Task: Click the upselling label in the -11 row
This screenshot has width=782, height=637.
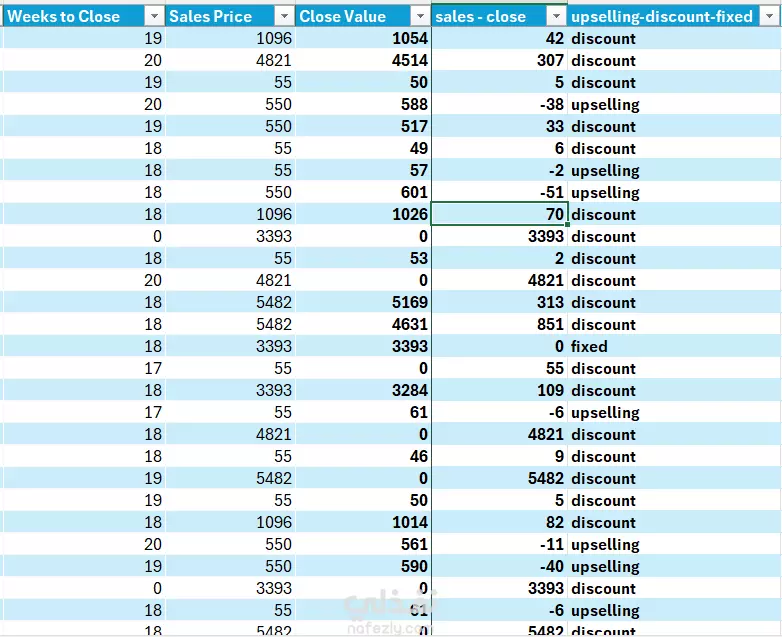Action: pos(605,544)
